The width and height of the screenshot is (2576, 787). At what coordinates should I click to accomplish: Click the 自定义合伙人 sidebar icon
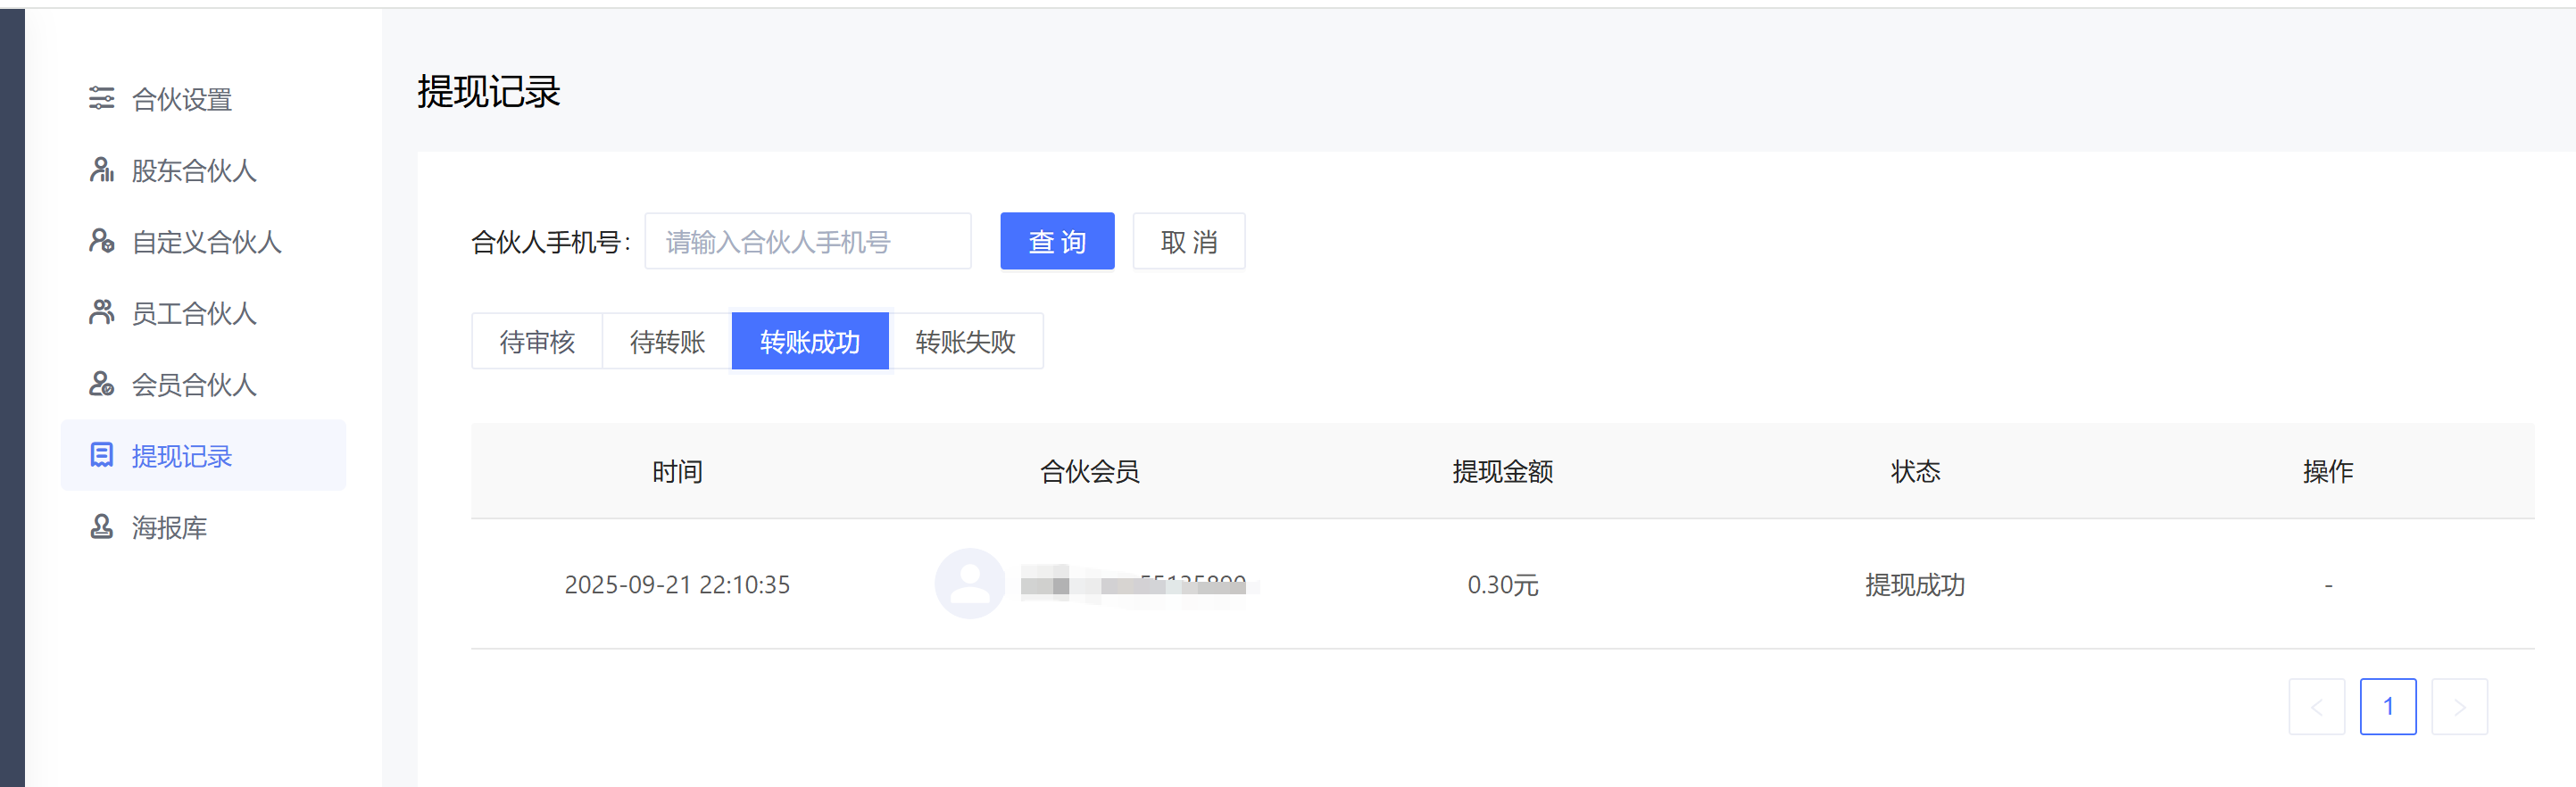tap(101, 241)
